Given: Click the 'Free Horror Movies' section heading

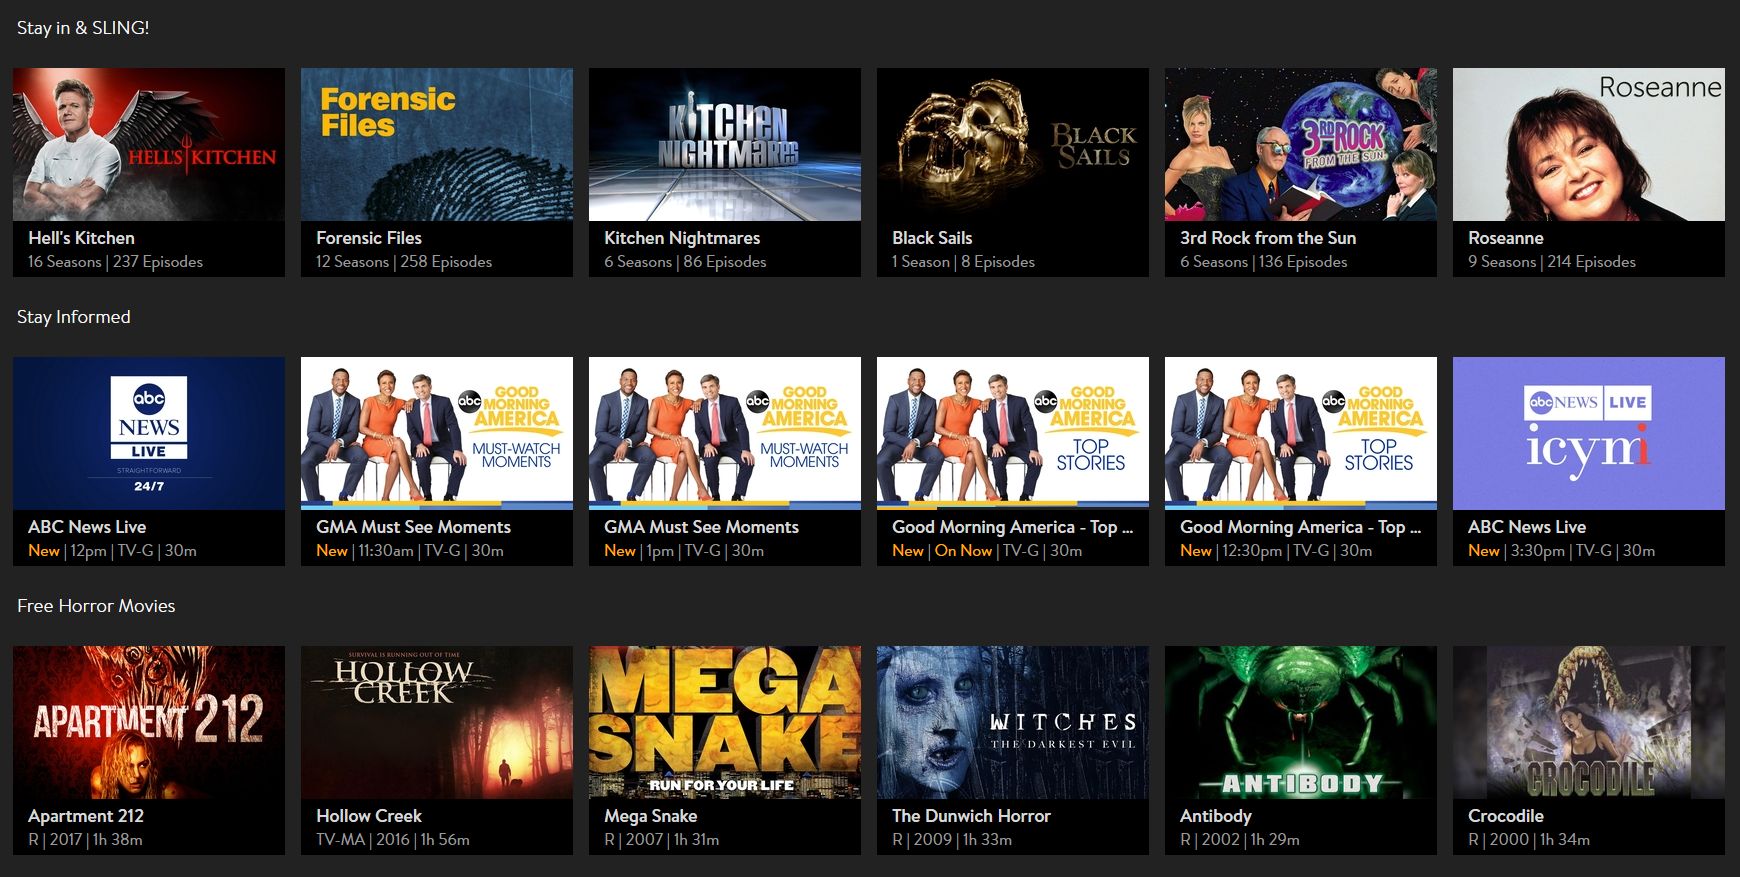Looking at the screenshot, I should click(96, 606).
